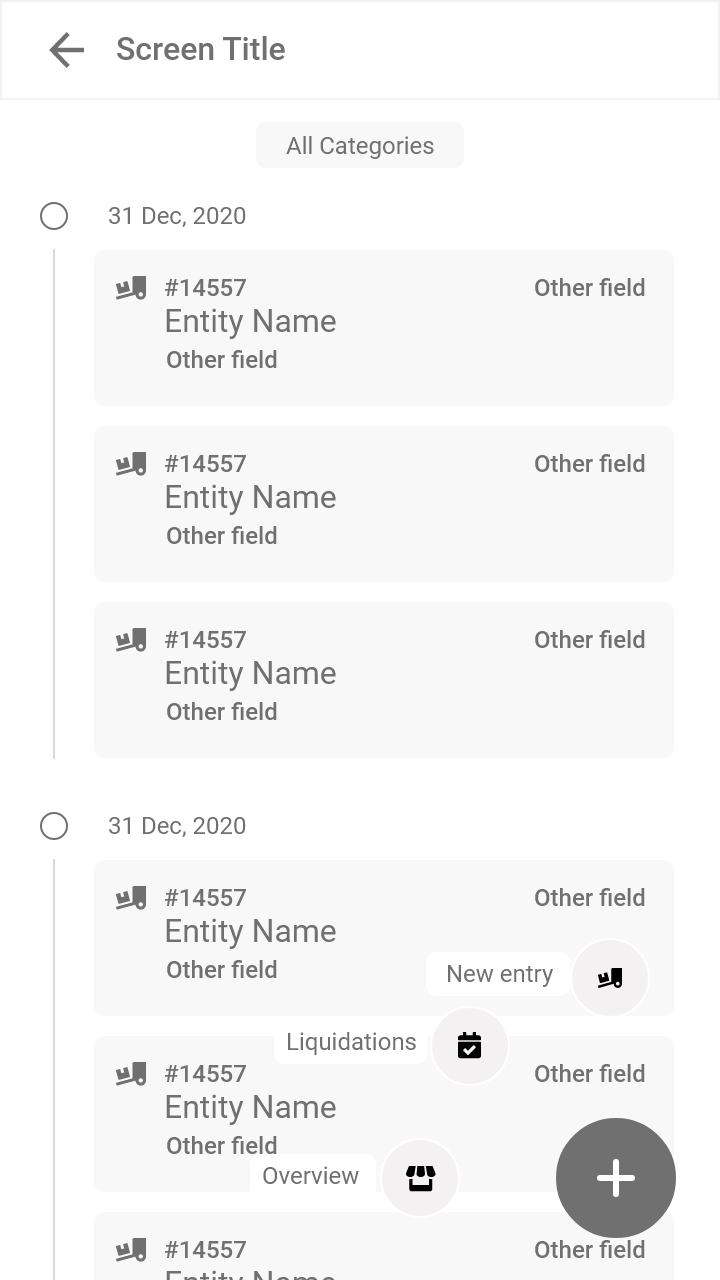Click the back arrow icon
This screenshot has height=1280, width=720.
coord(66,50)
